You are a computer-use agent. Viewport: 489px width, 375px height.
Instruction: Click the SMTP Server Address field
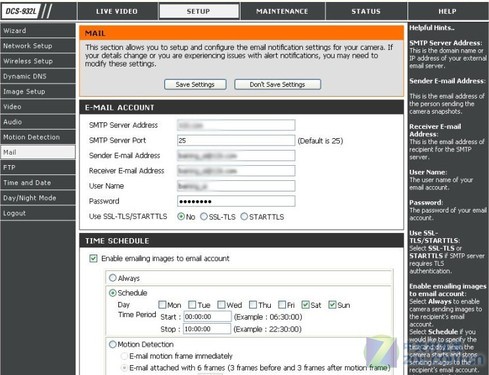click(236, 125)
